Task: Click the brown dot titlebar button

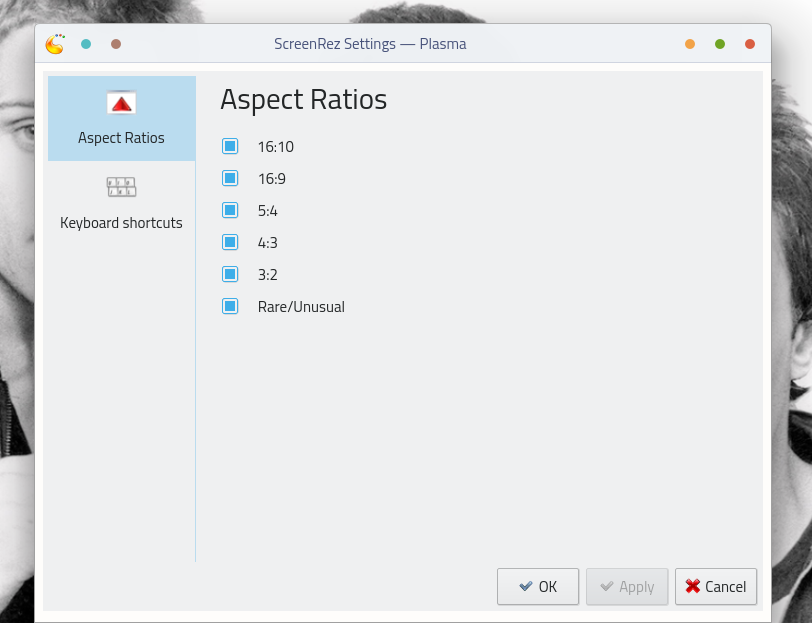Action: (x=116, y=44)
